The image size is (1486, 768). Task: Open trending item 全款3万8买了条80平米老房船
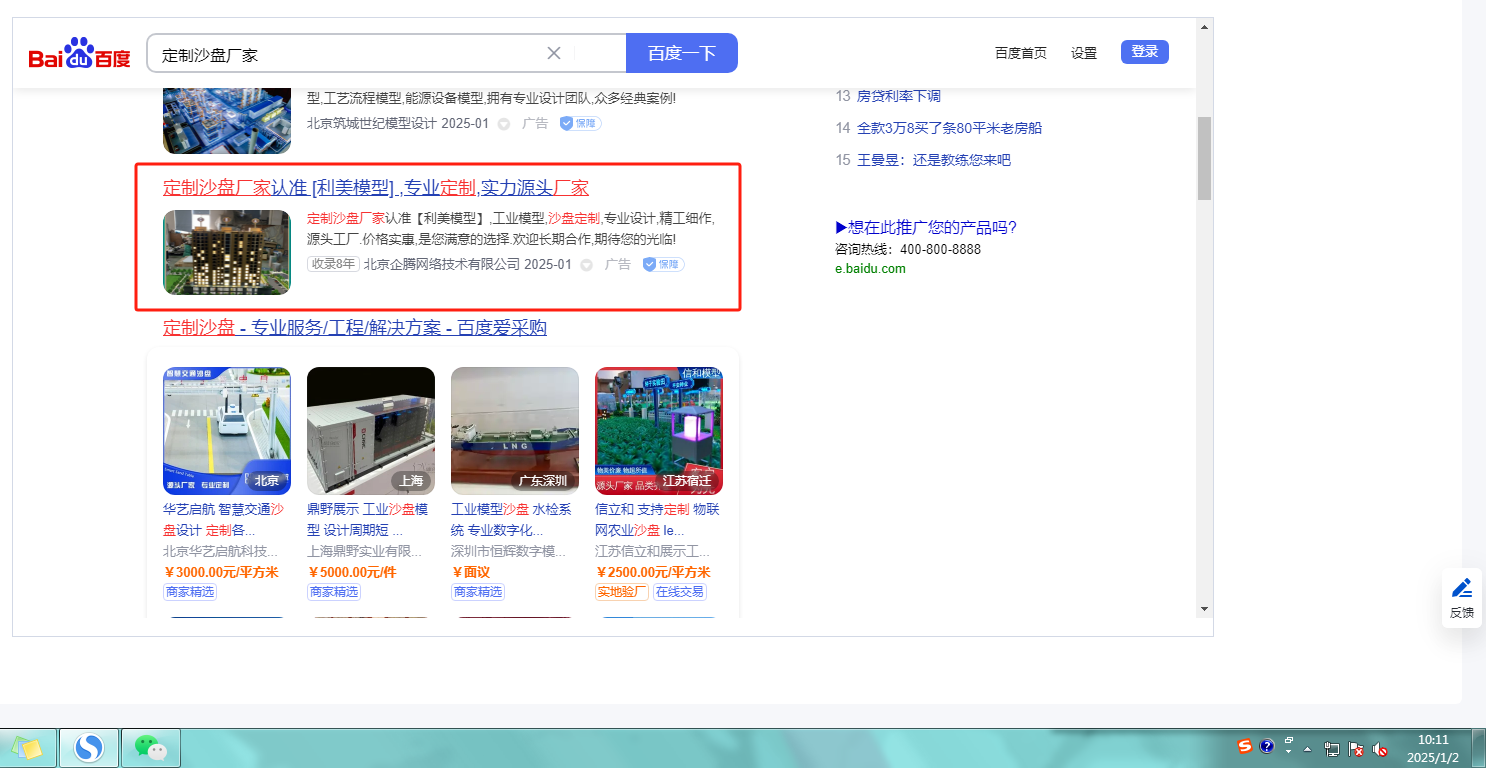950,128
